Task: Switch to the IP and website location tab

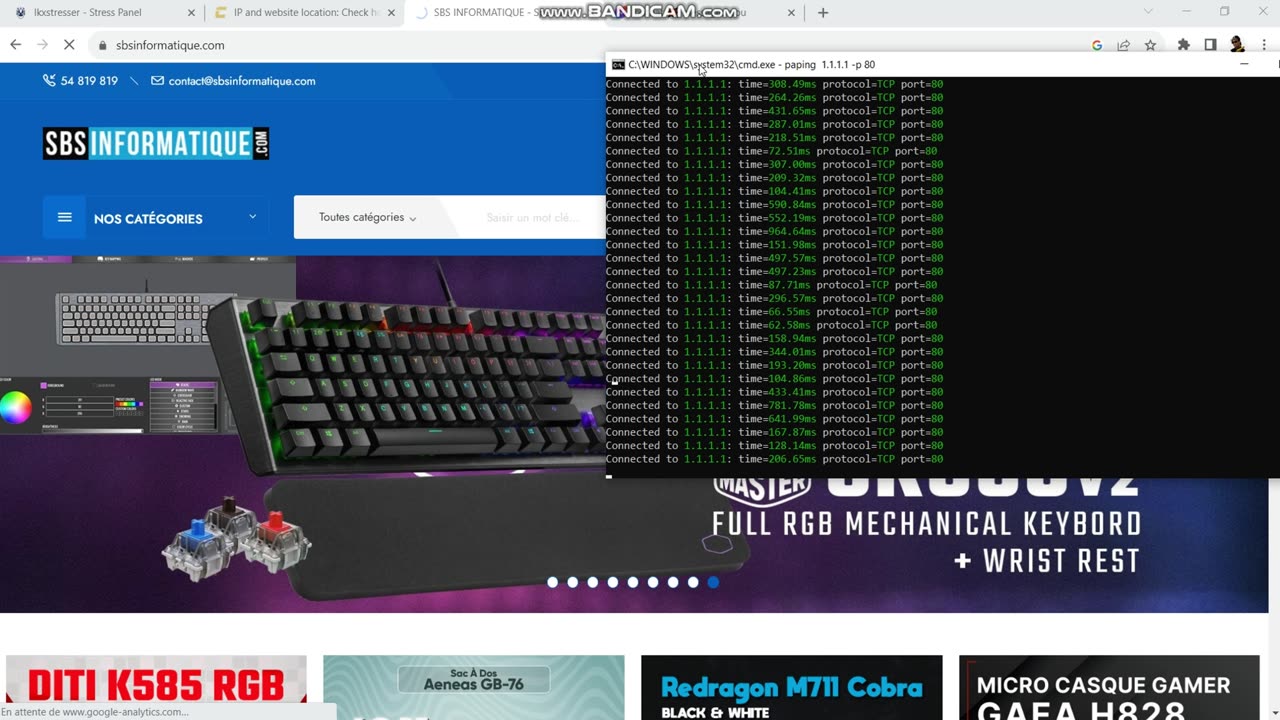Action: (304, 13)
